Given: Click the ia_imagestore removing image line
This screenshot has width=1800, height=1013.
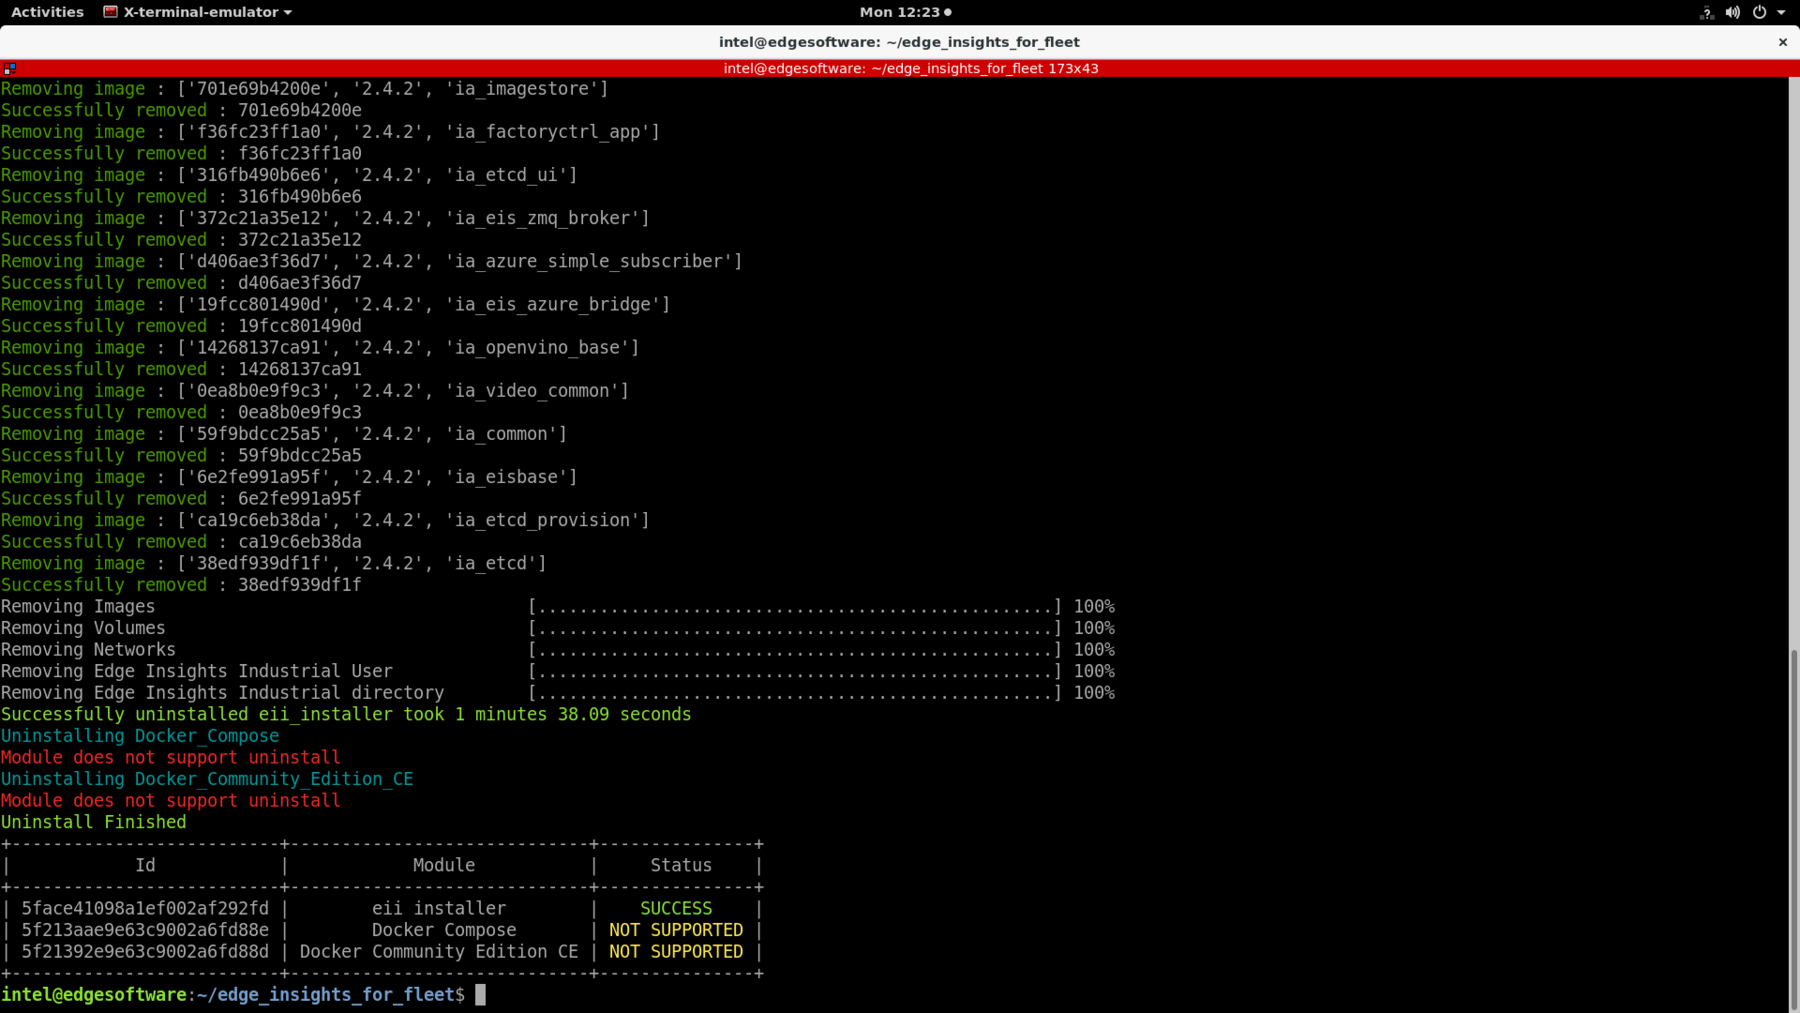Looking at the screenshot, I should coord(304,89).
